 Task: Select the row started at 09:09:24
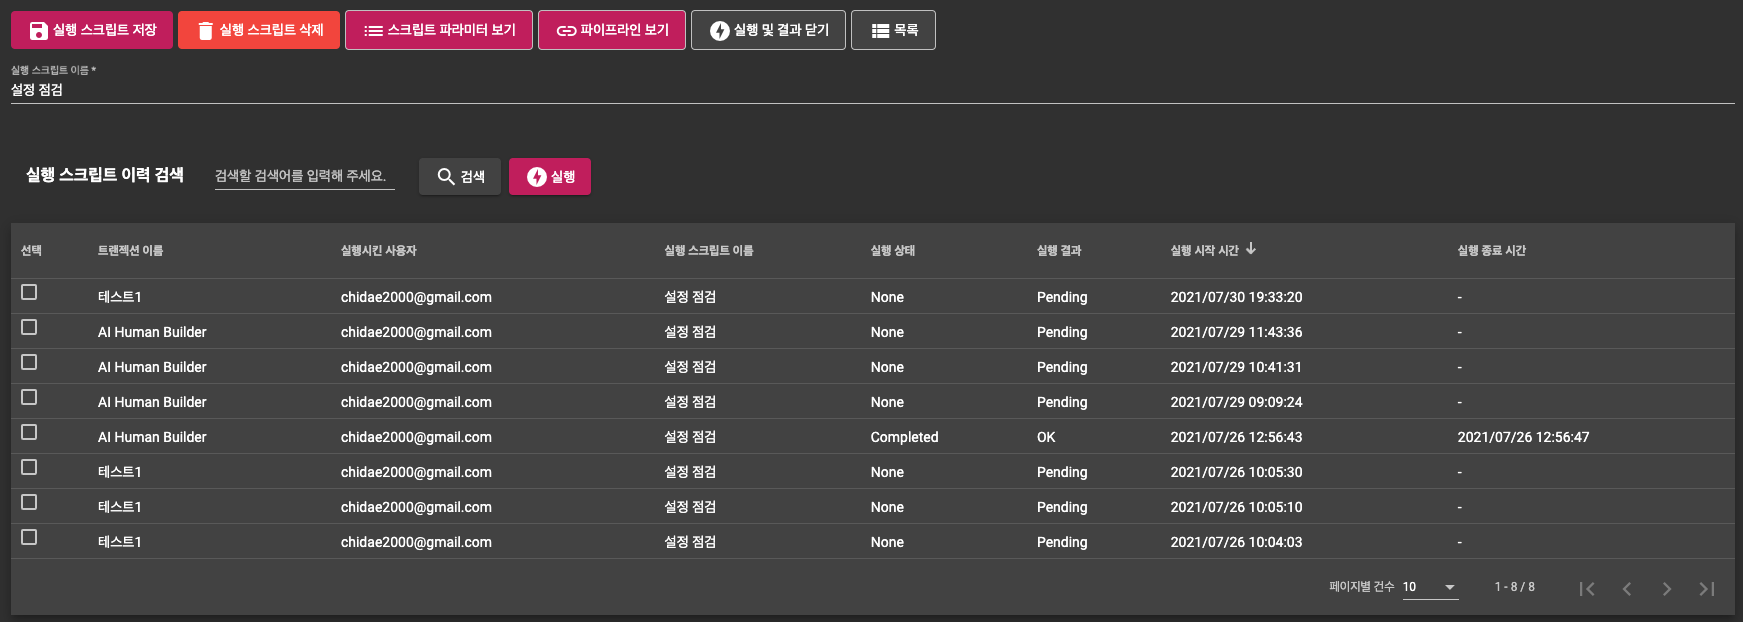pos(29,397)
